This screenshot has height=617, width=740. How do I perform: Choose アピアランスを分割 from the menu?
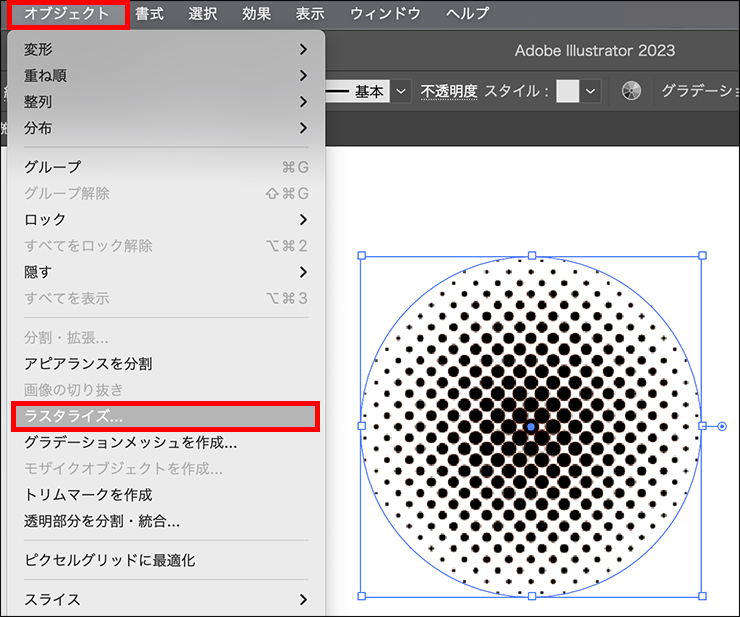point(165,364)
